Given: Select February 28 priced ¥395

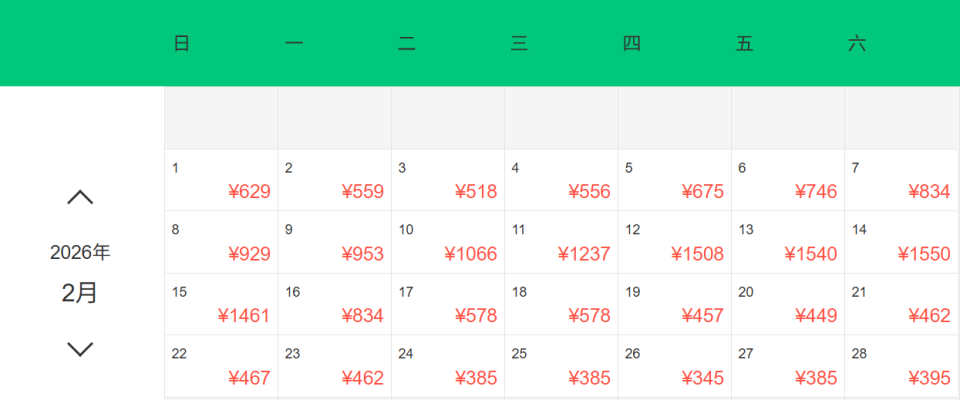Looking at the screenshot, I should (901, 367).
